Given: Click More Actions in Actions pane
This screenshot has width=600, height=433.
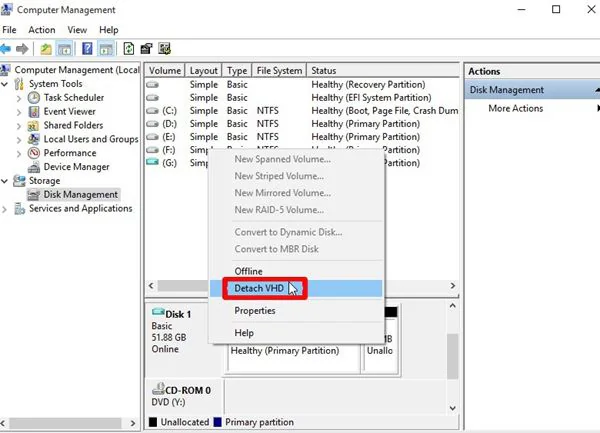Looking at the screenshot, I should pyautogui.click(x=515, y=109).
